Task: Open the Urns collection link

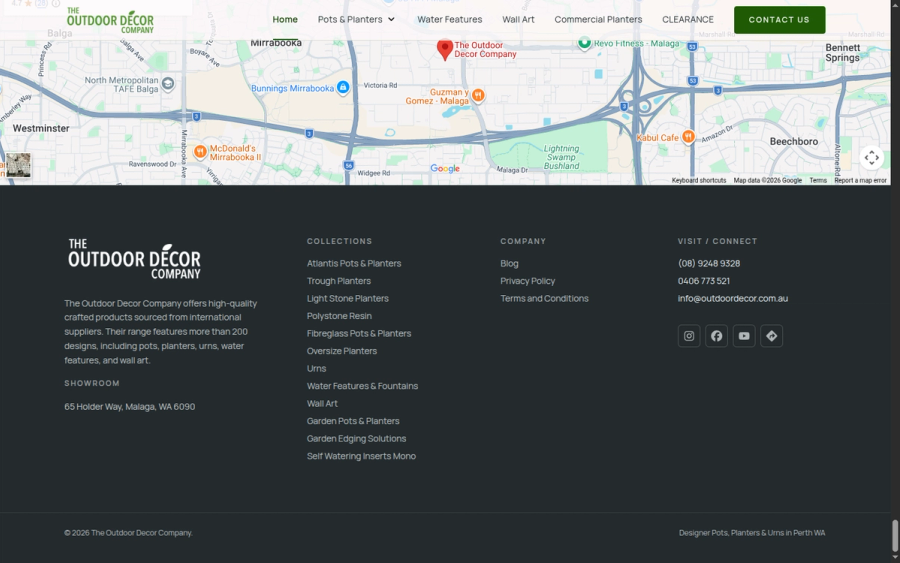Action: 316,368
